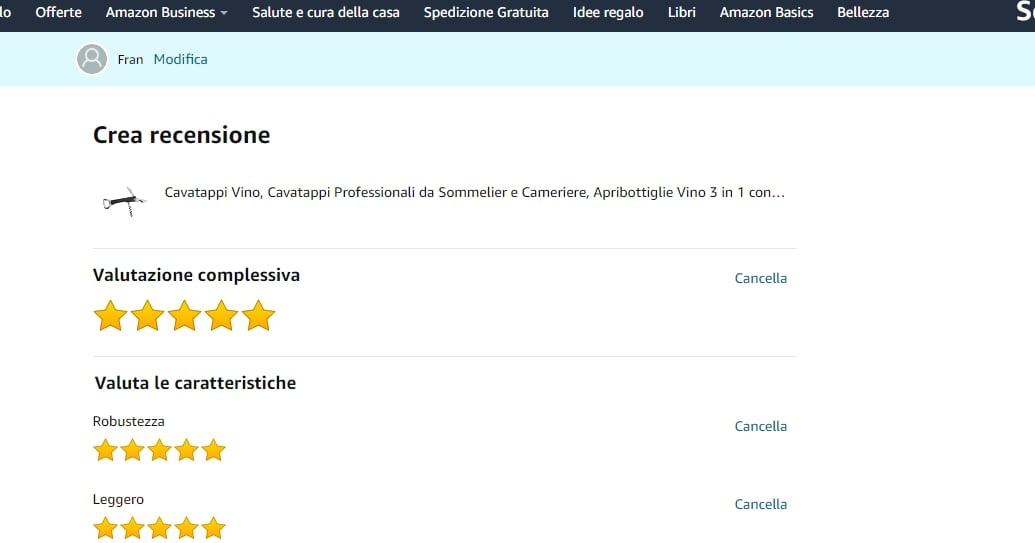The image size is (1035, 543).
Task: Open the Libri section
Action: pos(681,13)
